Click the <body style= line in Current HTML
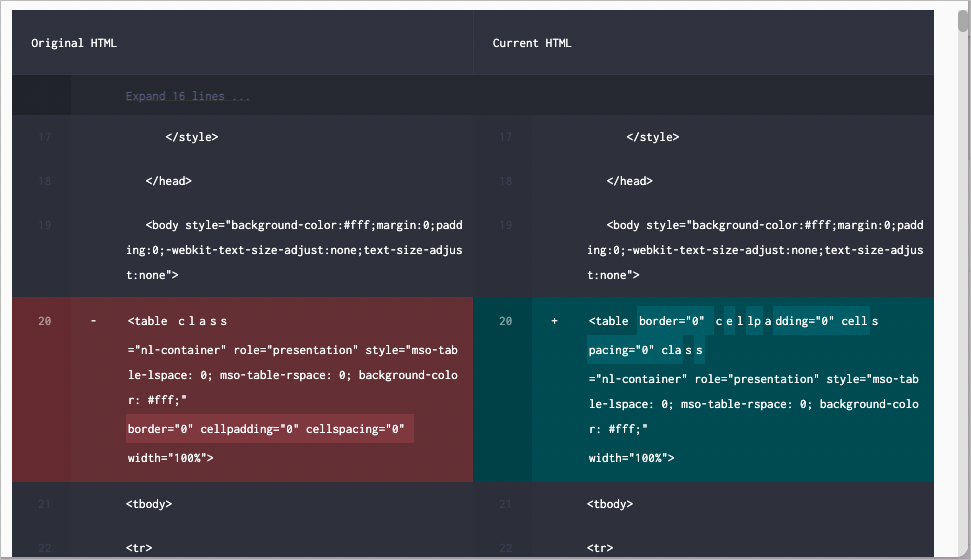This screenshot has width=971, height=560. tap(755, 250)
